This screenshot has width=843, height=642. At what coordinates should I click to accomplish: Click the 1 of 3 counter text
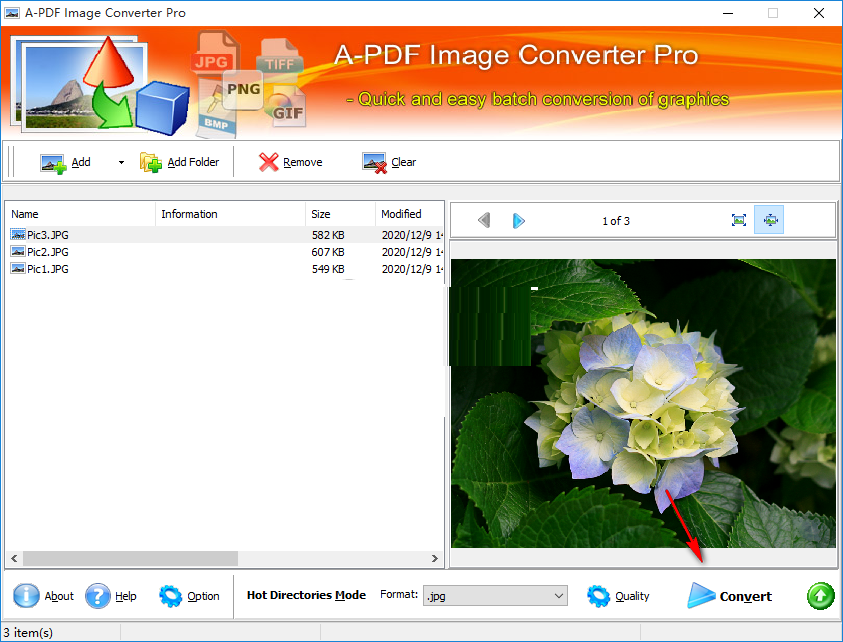tap(616, 221)
